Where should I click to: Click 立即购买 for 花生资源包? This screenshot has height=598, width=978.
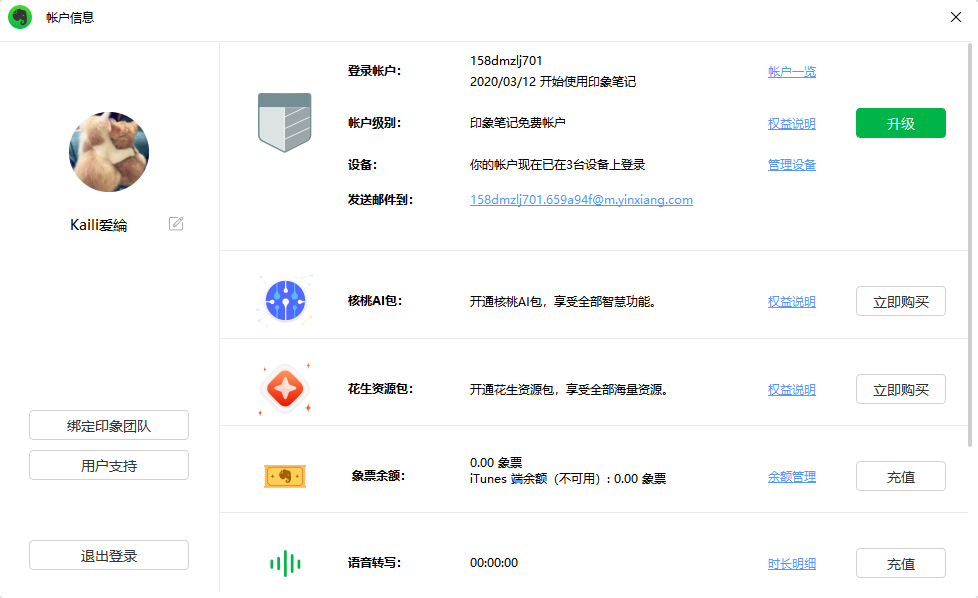[901, 389]
